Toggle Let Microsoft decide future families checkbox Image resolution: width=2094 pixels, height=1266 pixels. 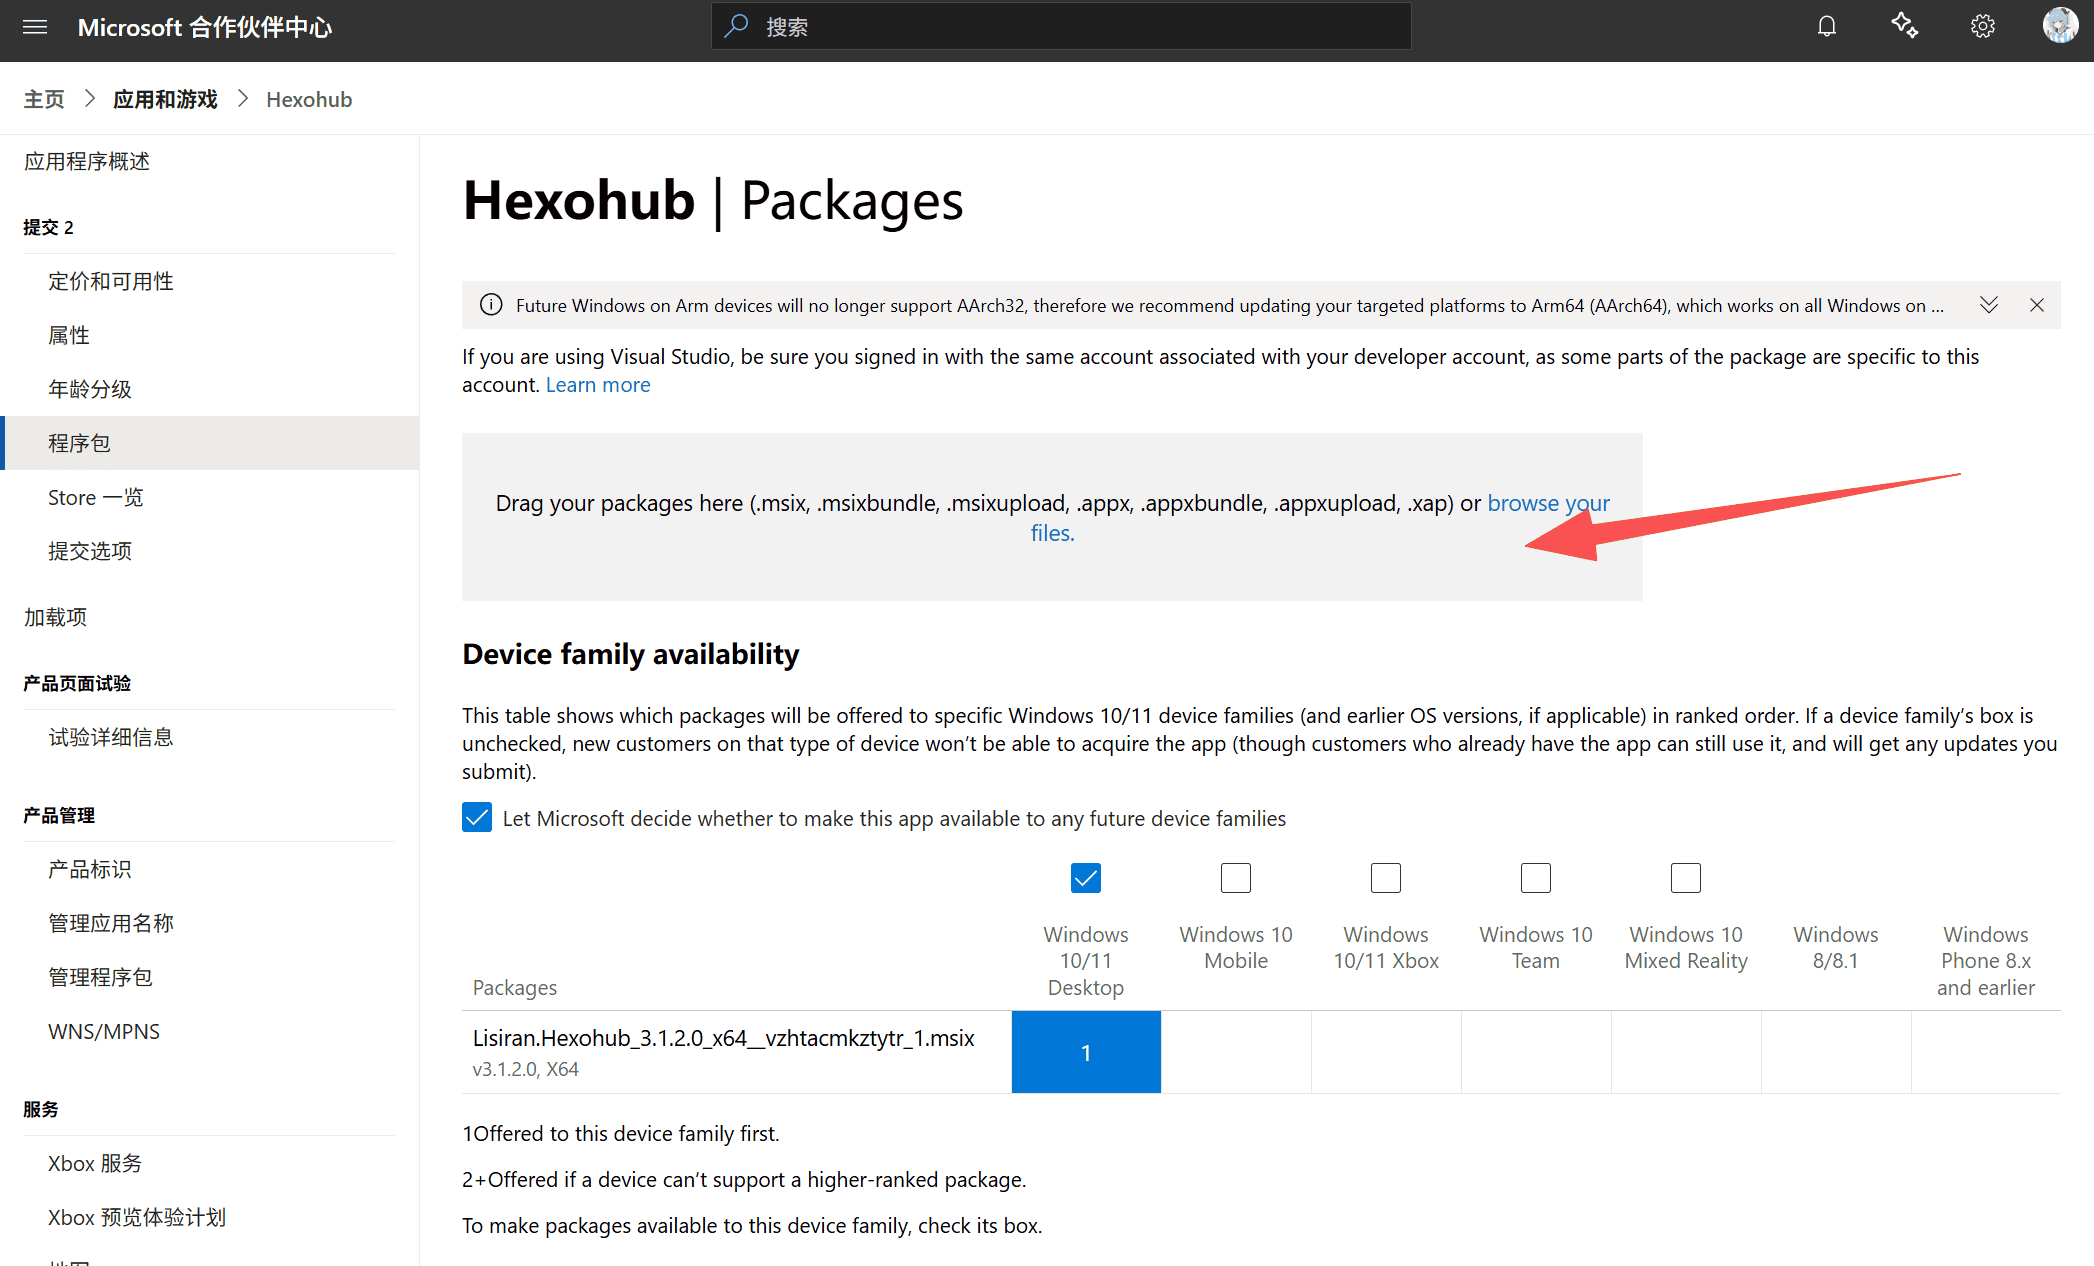[x=477, y=818]
